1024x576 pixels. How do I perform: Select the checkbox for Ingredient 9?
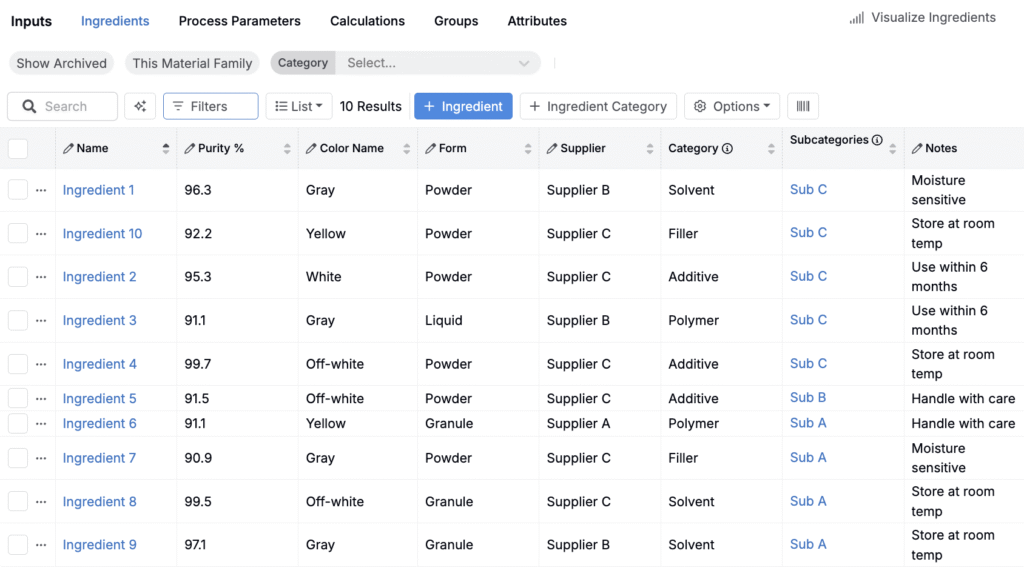click(x=18, y=545)
